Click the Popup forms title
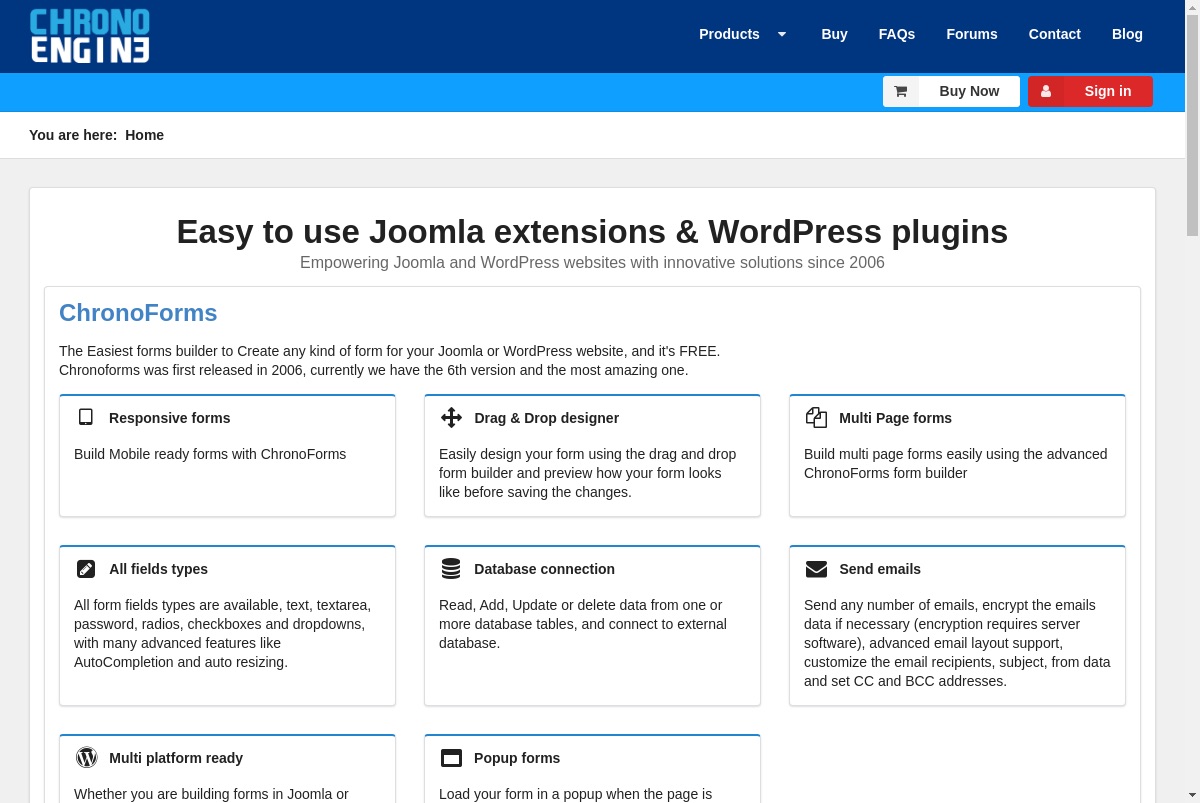Viewport: 1200px width, 803px height. tap(517, 758)
